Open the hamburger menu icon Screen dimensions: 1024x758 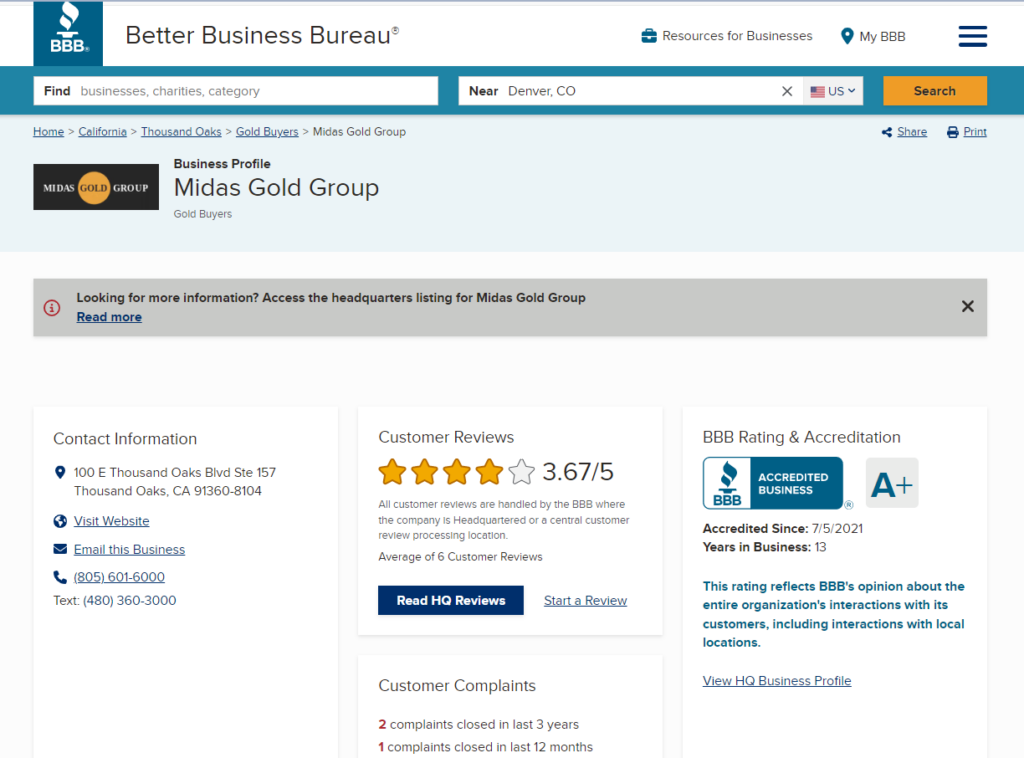pos(972,36)
